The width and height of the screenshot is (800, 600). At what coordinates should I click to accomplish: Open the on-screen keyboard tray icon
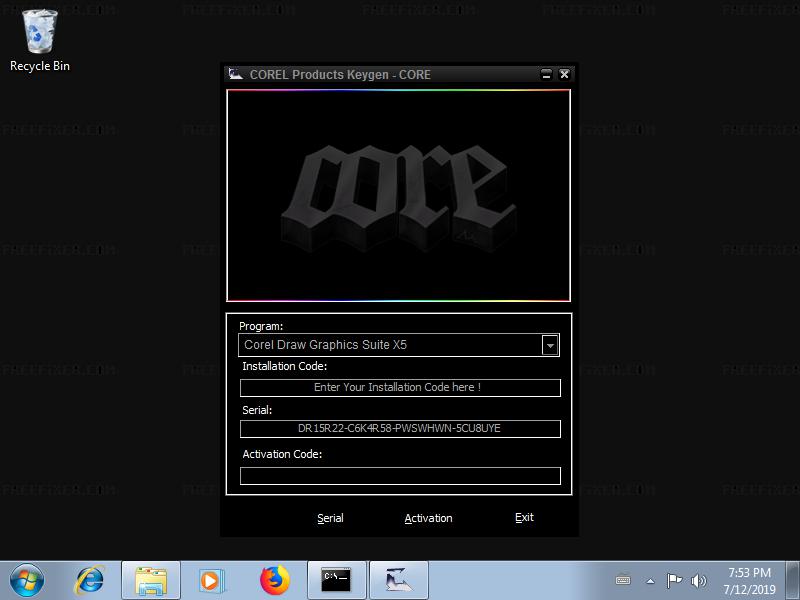(623, 581)
